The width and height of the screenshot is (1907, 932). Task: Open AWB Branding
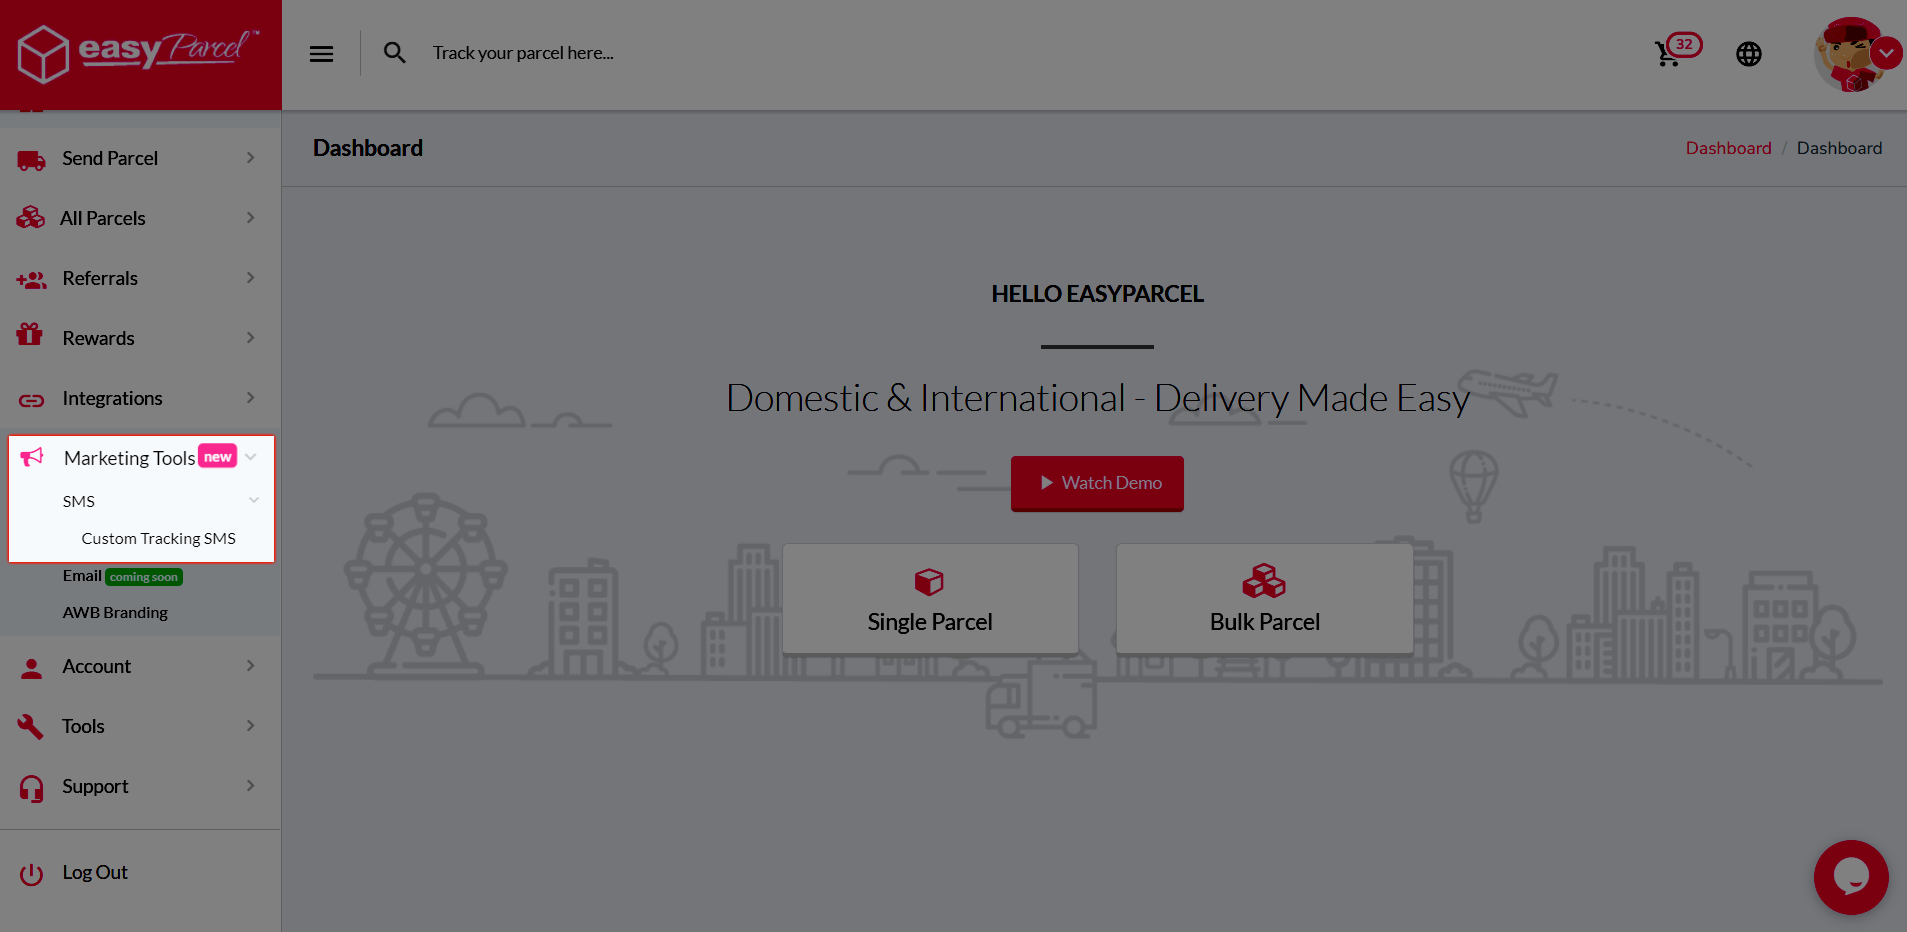click(115, 611)
